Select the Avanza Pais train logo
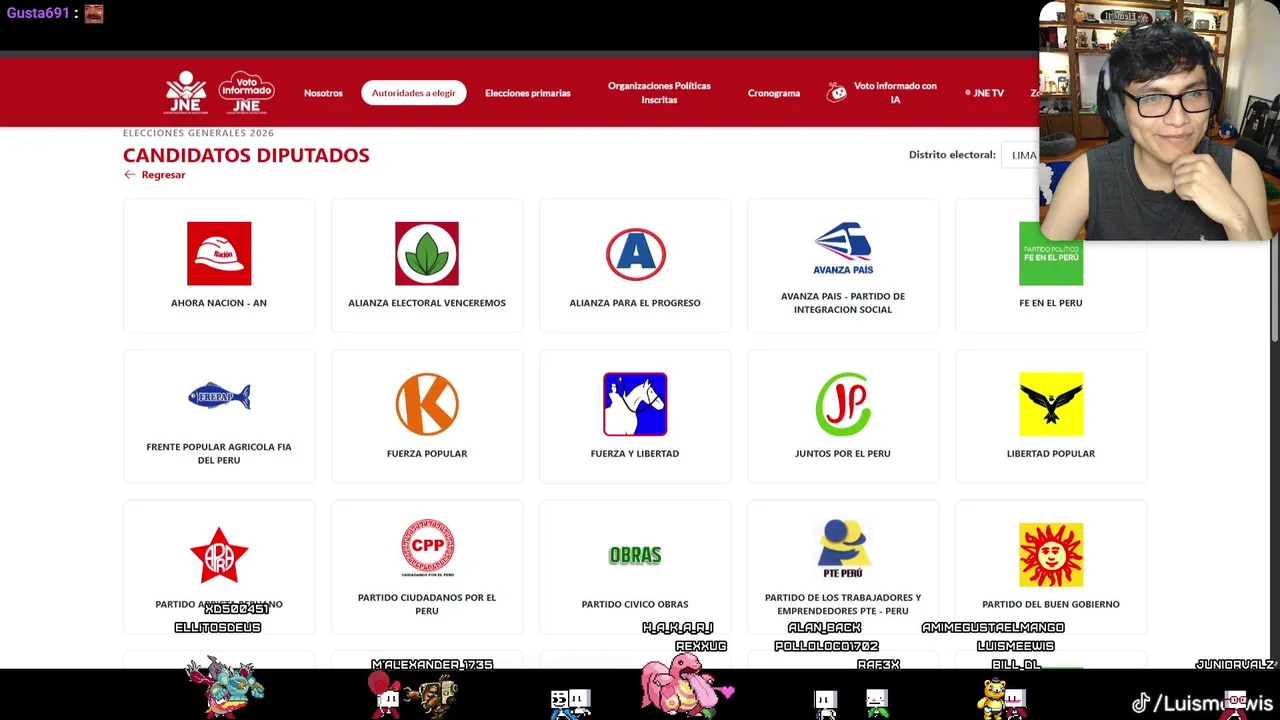The image size is (1280, 720). point(843,248)
